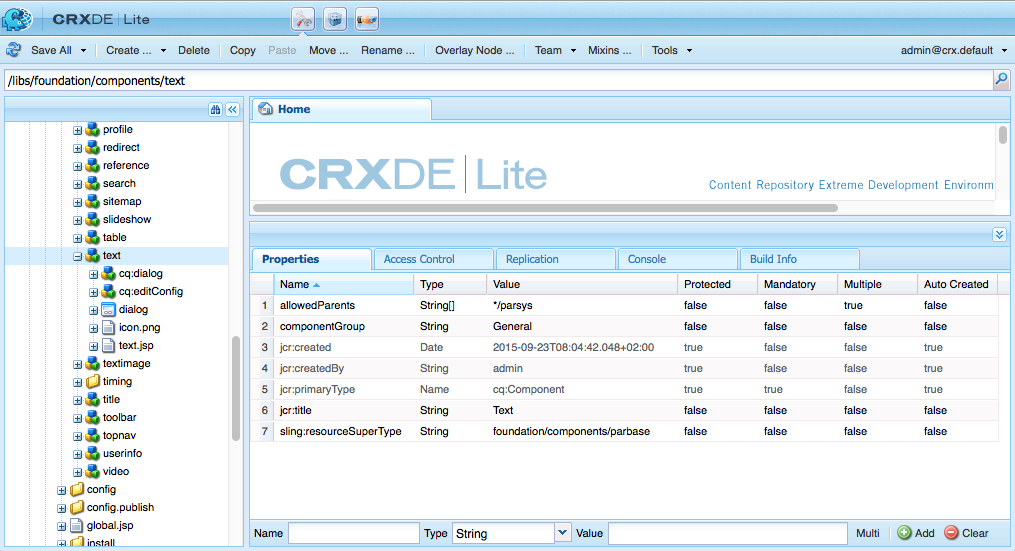Click the binoculars icon above node tree

click(216, 109)
